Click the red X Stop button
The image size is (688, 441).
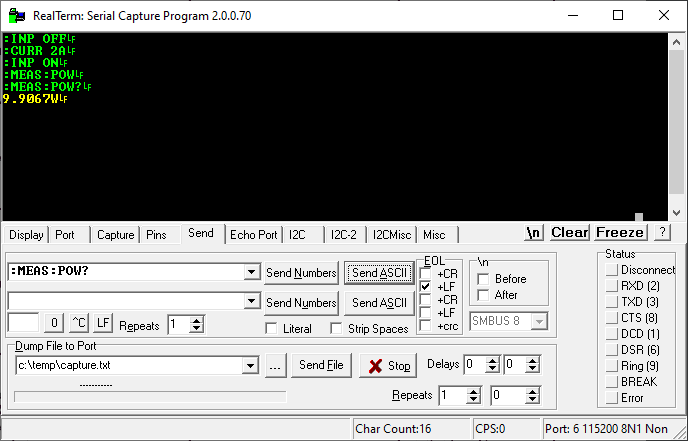point(388,366)
